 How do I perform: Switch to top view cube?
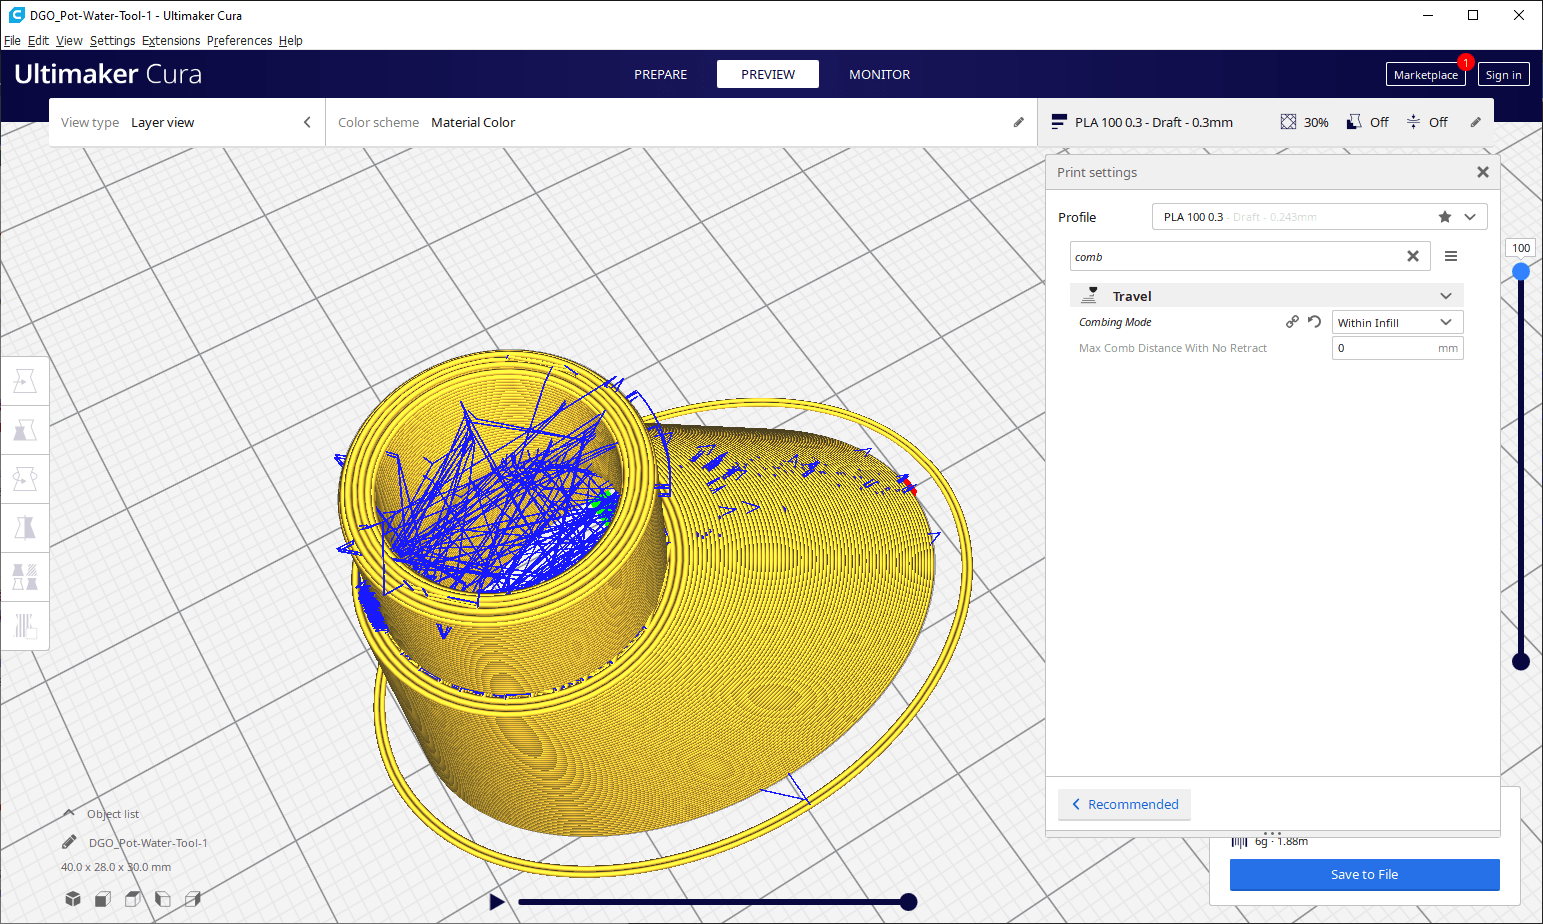click(x=132, y=898)
